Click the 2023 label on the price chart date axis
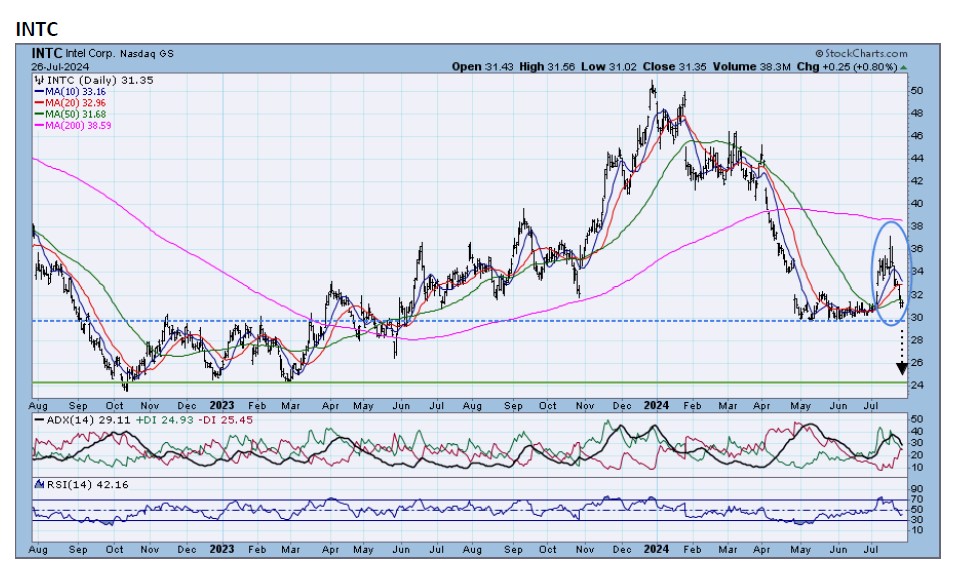The width and height of the screenshot is (968, 574). tap(222, 406)
